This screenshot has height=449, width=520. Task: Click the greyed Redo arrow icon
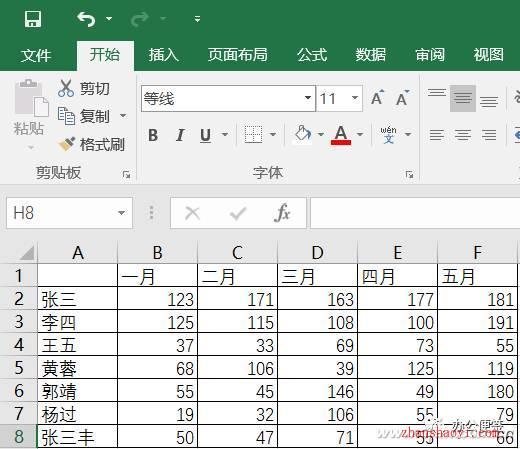(x=140, y=19)
